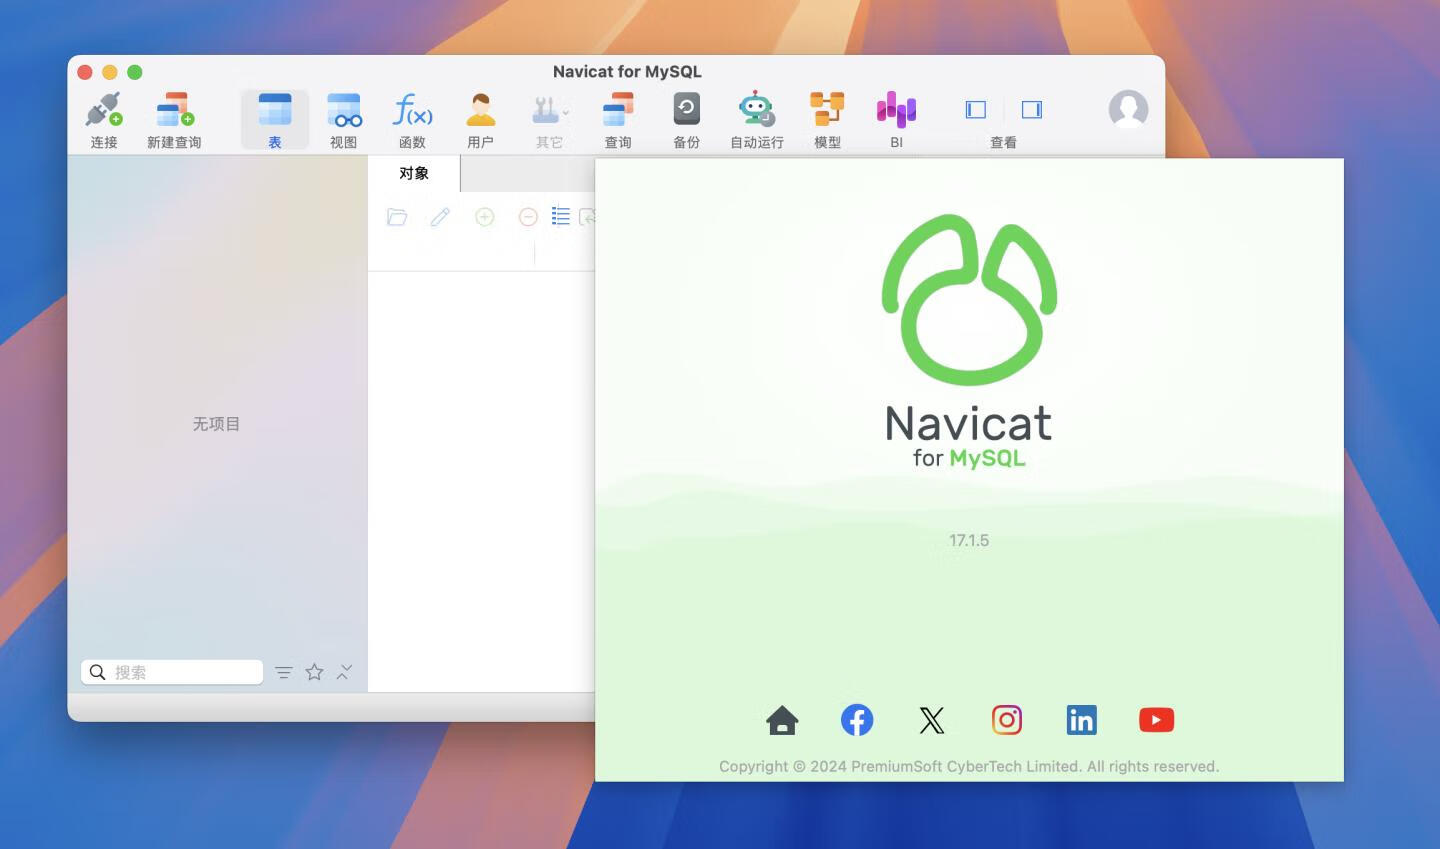The image size is (1440, 849).
Task: Click the favorites star icon
Action: [x=314, y=672]
